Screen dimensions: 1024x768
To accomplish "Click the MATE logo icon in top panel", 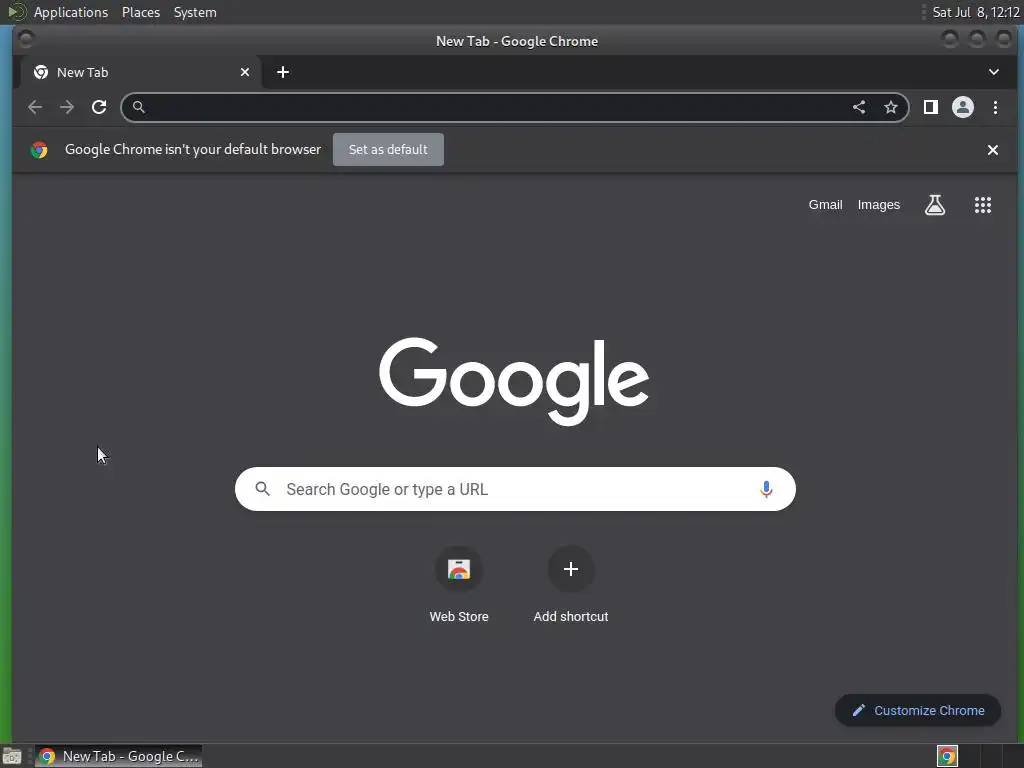I will click(x=16, y=12).
